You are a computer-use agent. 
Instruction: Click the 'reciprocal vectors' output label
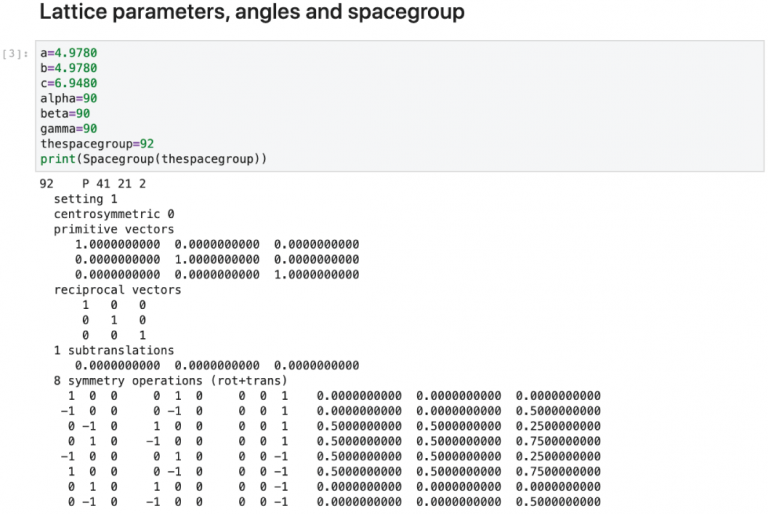117,290
